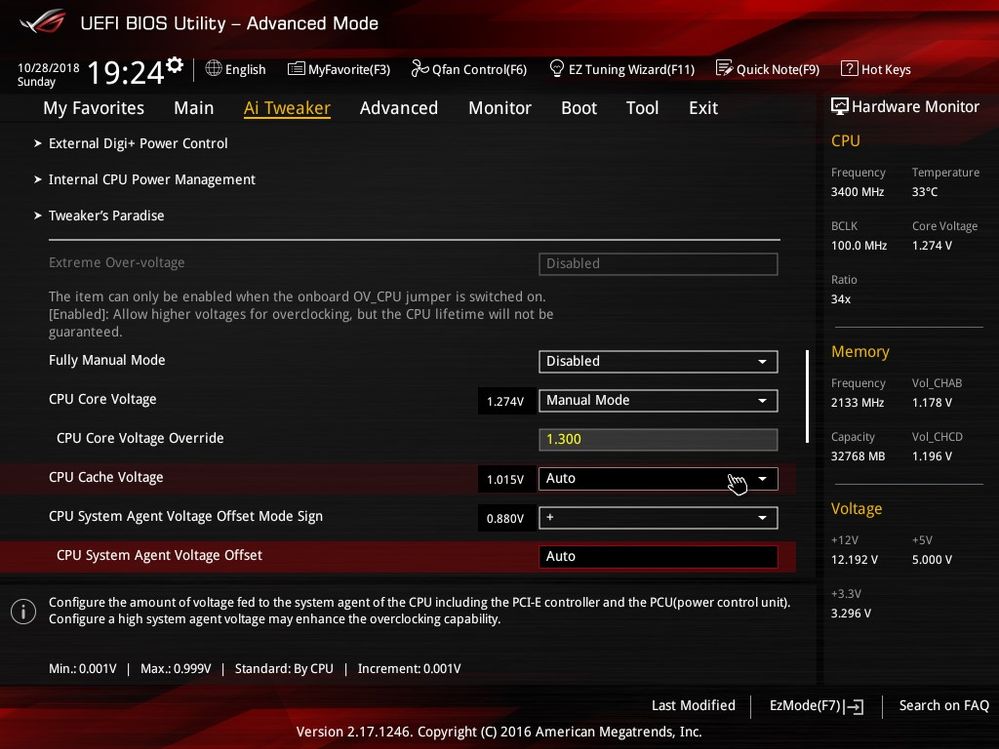
Task: Open Qfan Control(F6)
Action: 479,69
